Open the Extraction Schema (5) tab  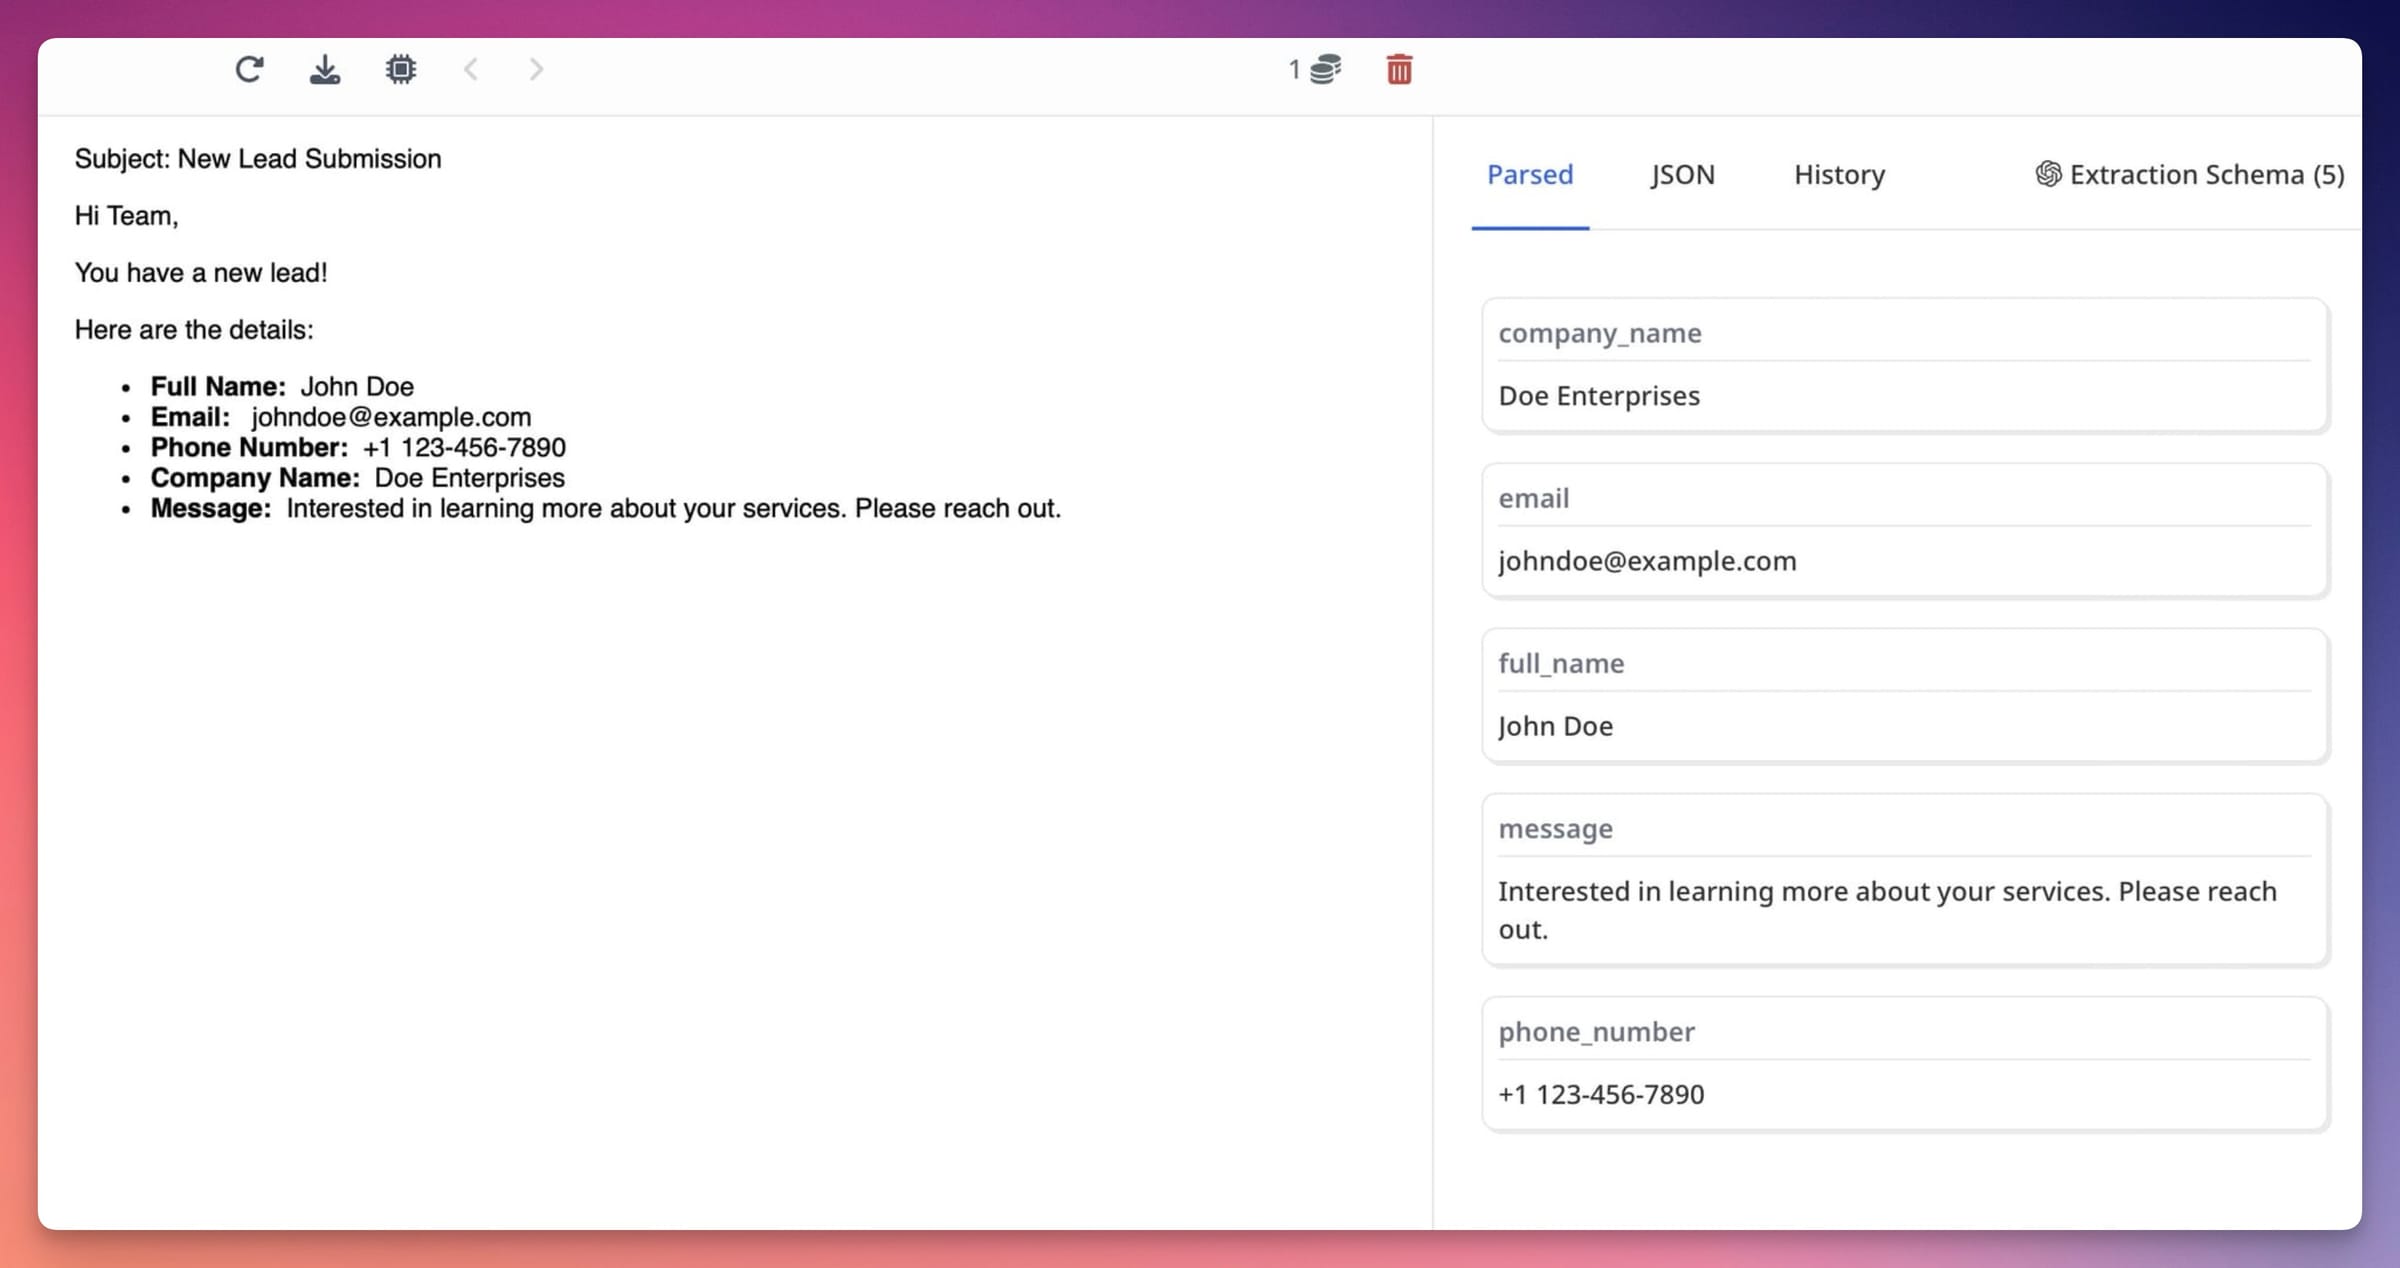(x=2205, y=174)
